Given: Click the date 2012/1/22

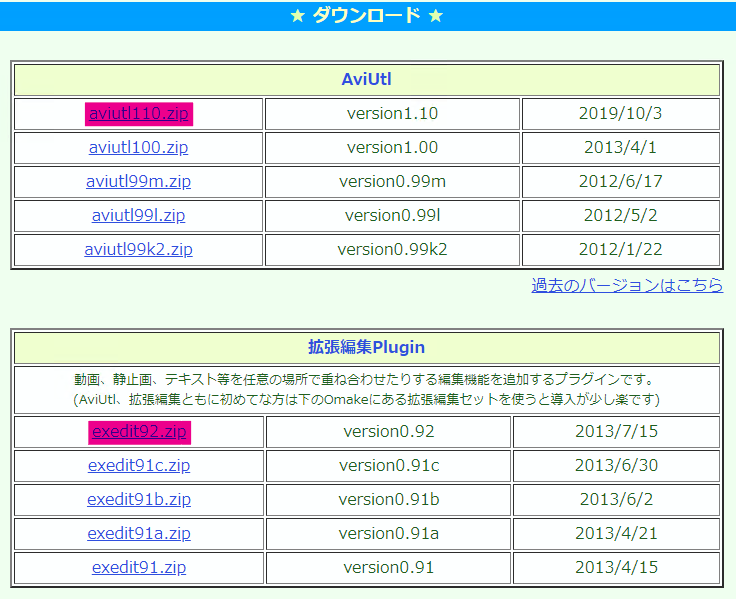Looking at the screenshot, I should 621,249.
